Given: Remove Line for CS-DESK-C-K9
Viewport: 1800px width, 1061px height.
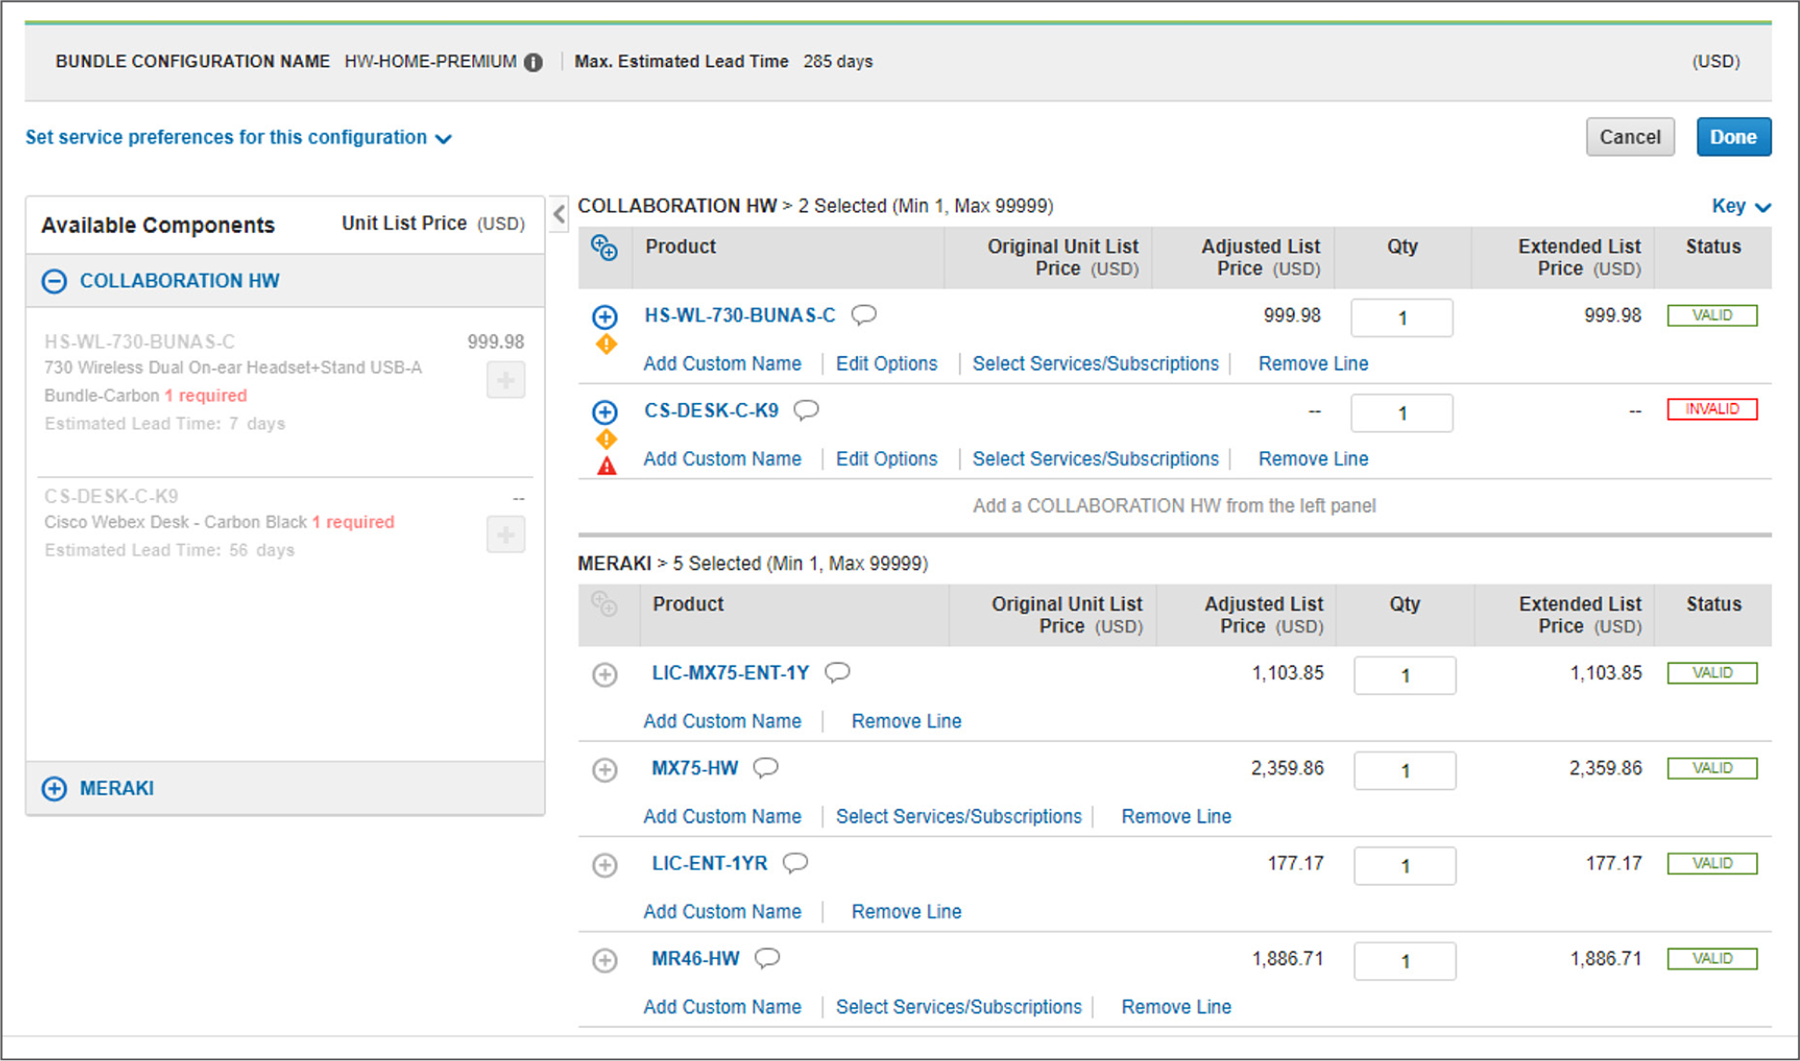Looking at the screenshot, I should point(1313,459).
